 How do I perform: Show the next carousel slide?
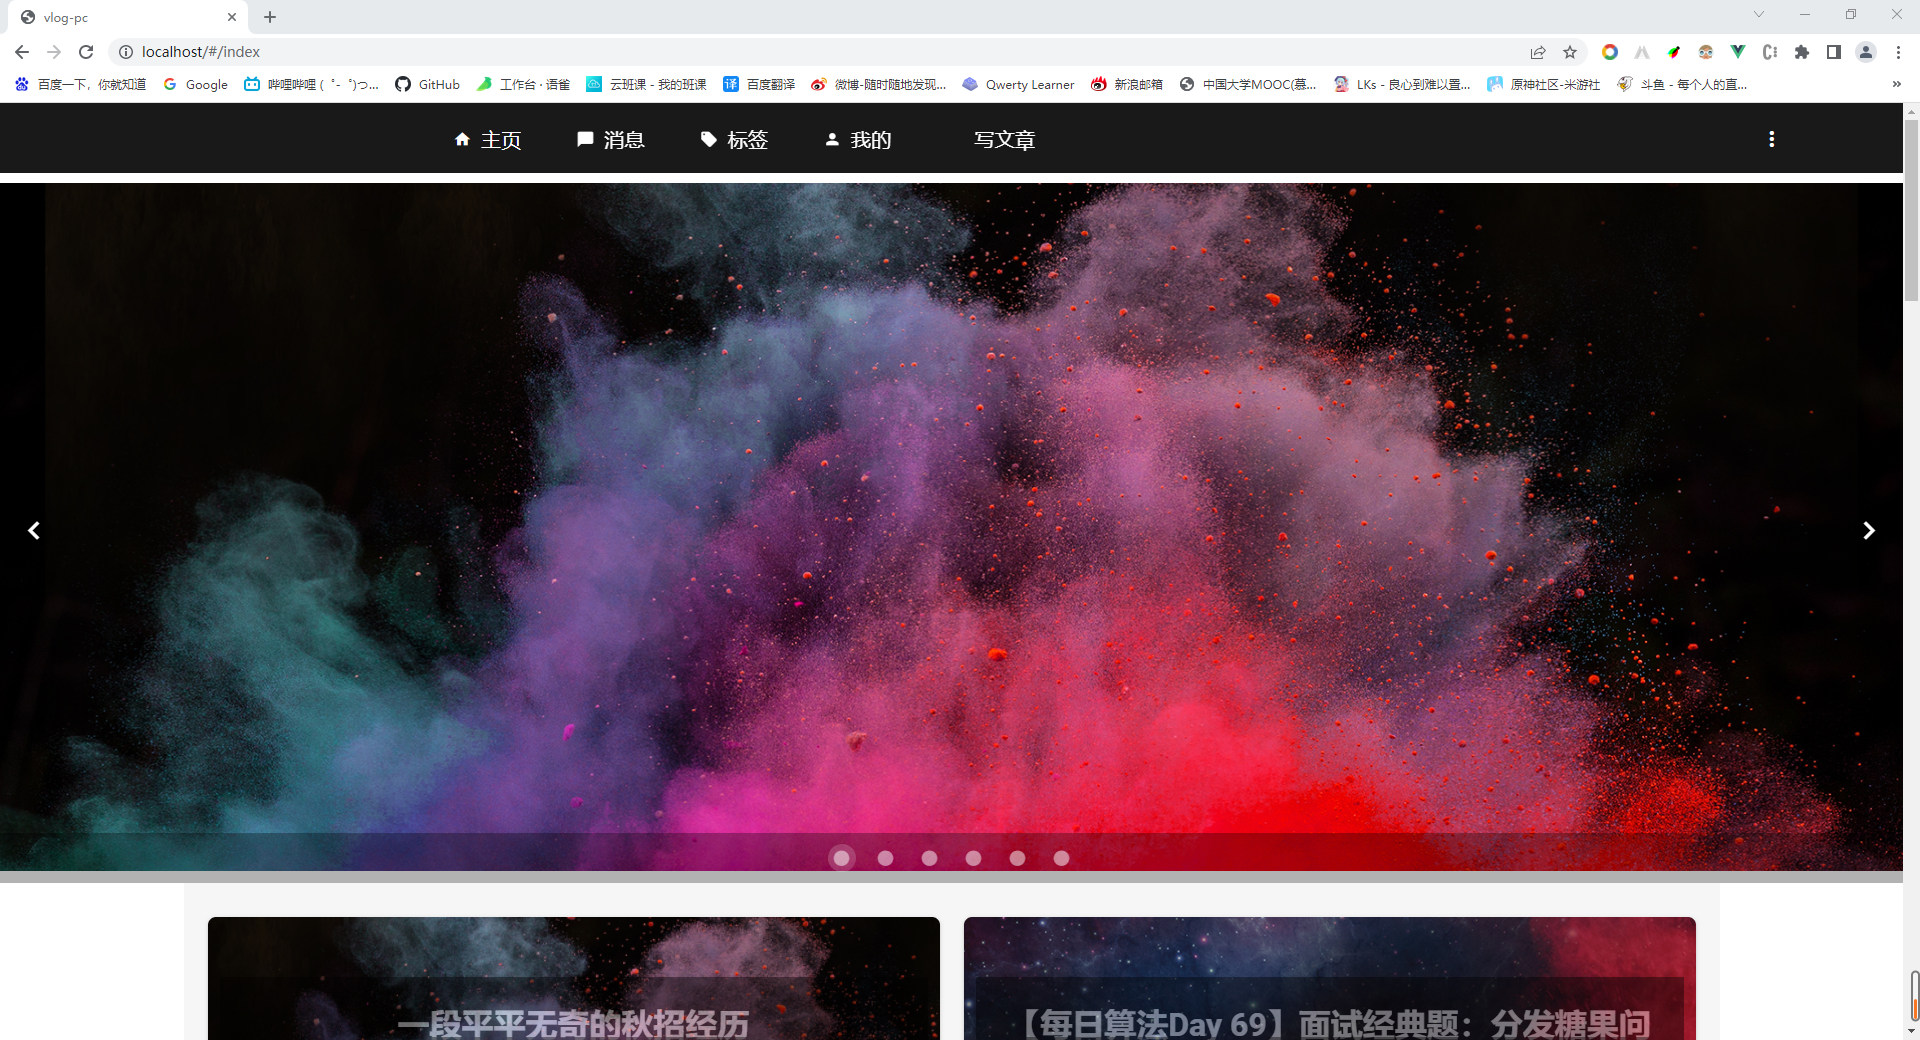click(1868, 530)
